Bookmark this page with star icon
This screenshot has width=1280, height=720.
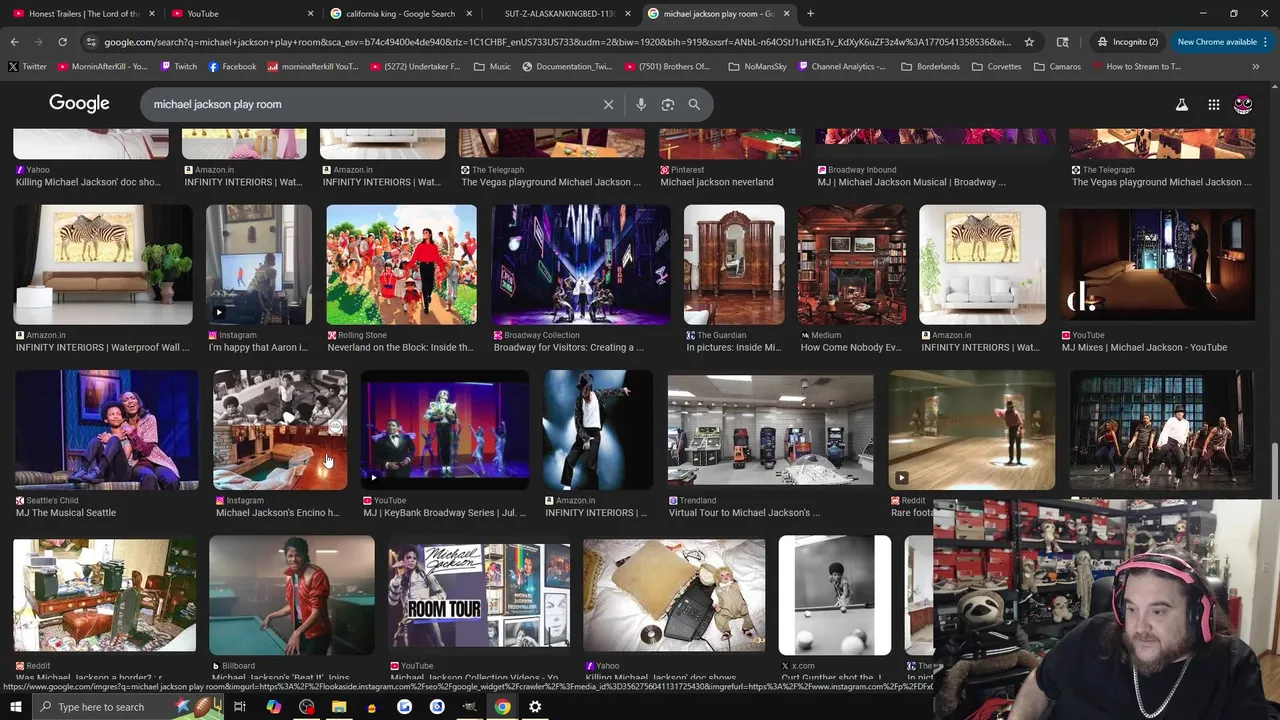click(x=1029, y=42)
